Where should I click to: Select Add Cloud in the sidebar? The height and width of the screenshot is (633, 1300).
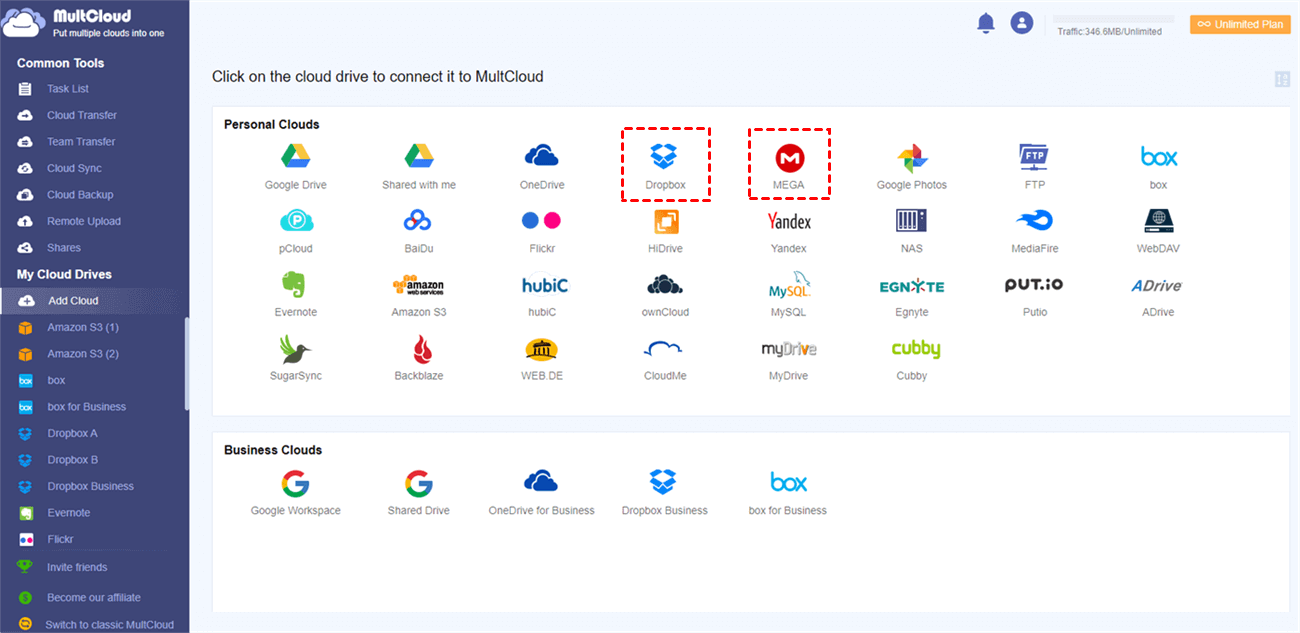point(94,300)
